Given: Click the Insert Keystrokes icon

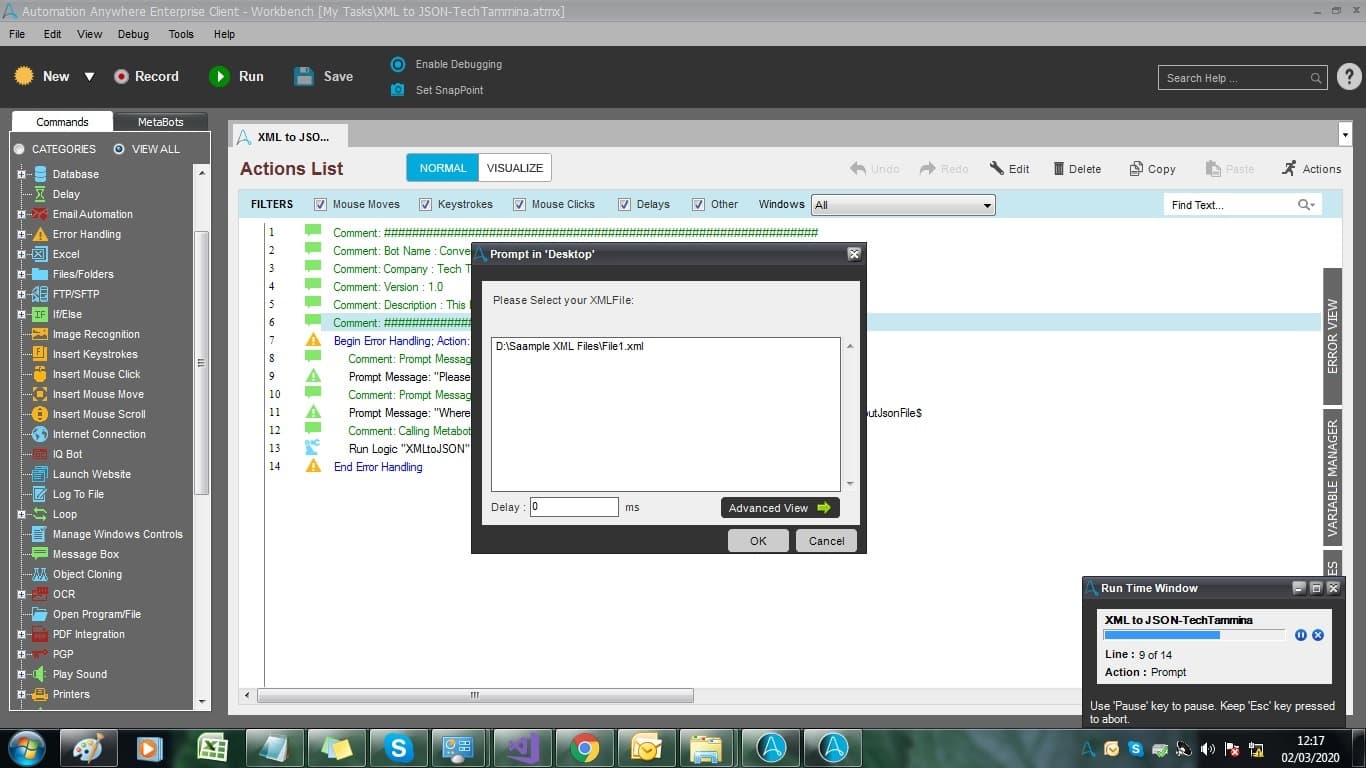Looking at the screenshot, I should tap(40, 354).
